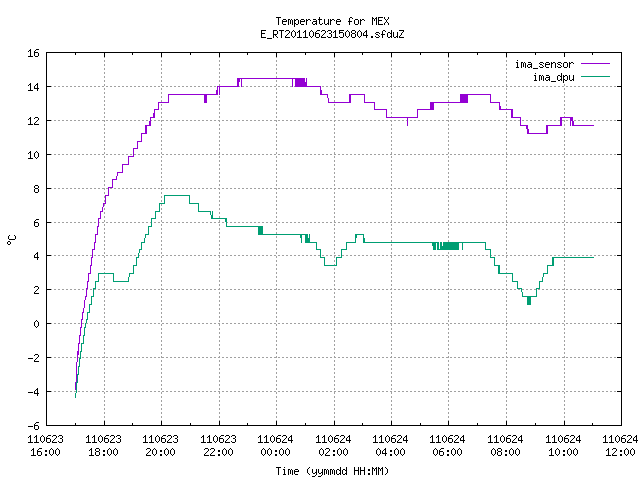Click the x-axis tick label 110623 18:00

pyautogui.click(x=103, y=446)
